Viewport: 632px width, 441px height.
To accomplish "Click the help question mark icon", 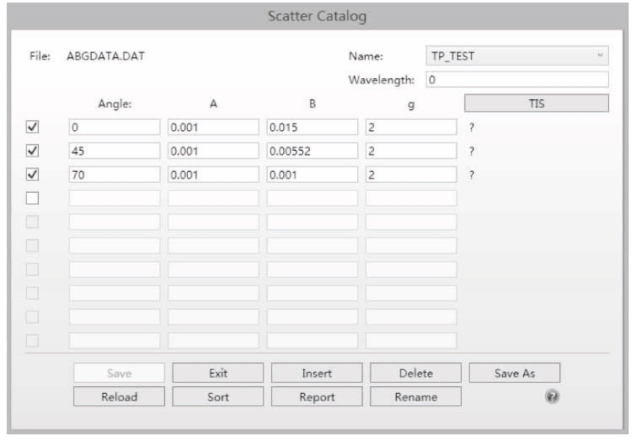I will (x=551, y=396).
